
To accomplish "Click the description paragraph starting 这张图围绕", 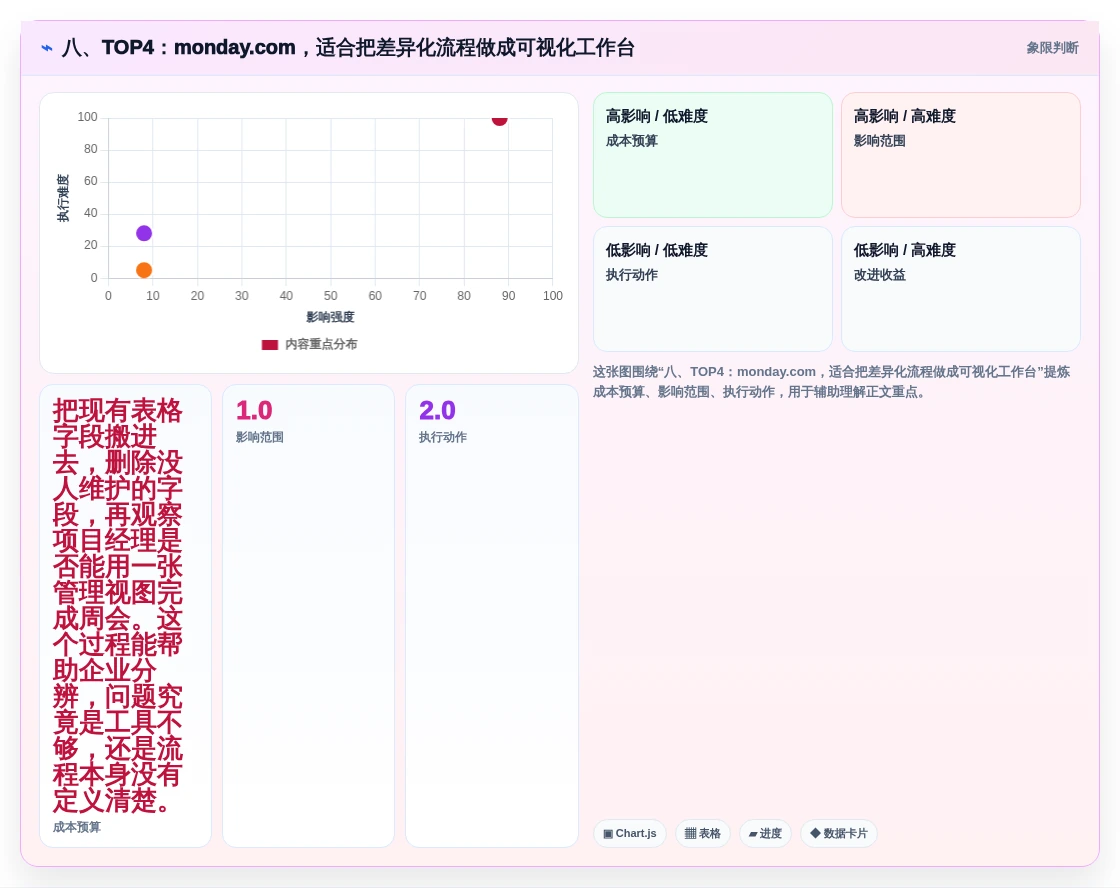I will coord(832,381).
